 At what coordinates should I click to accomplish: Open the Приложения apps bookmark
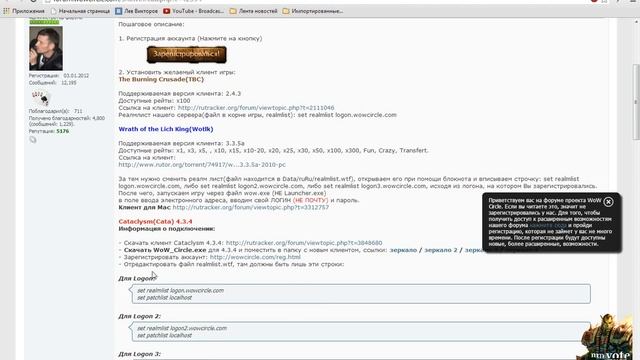(24, 11)
